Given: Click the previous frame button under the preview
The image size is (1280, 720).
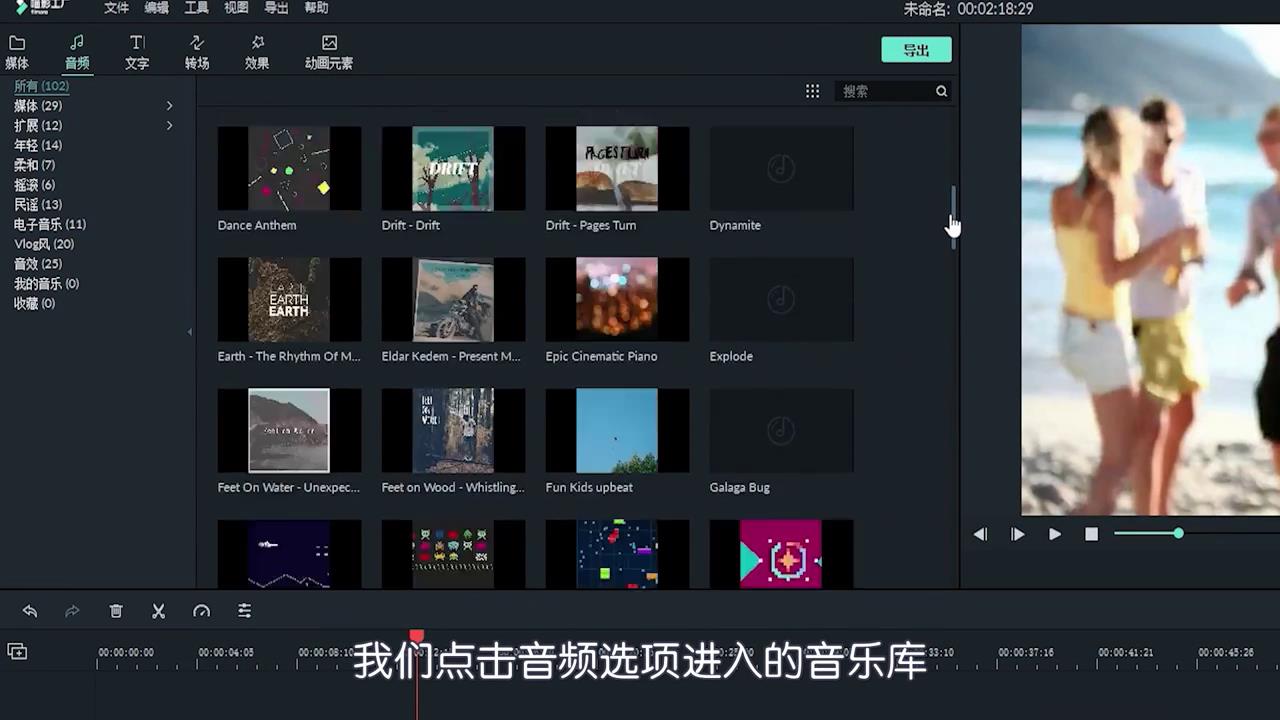Looking at the screenshot, I should (981, 534).
